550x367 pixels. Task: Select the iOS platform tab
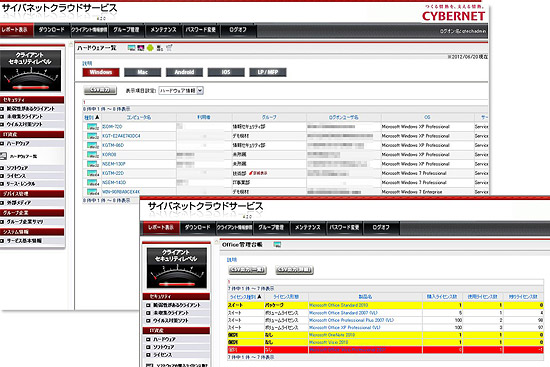click(x=226, y=72)
